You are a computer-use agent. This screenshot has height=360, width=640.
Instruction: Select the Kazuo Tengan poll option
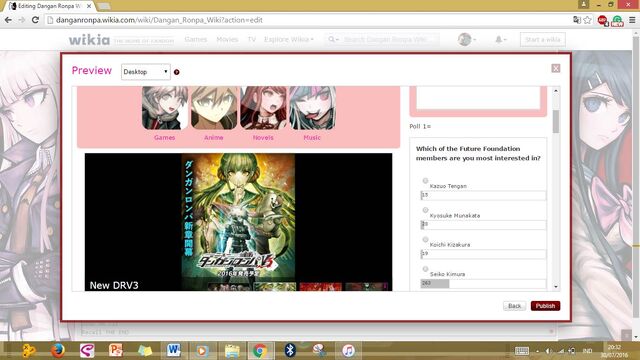click(x=425, y=180)
